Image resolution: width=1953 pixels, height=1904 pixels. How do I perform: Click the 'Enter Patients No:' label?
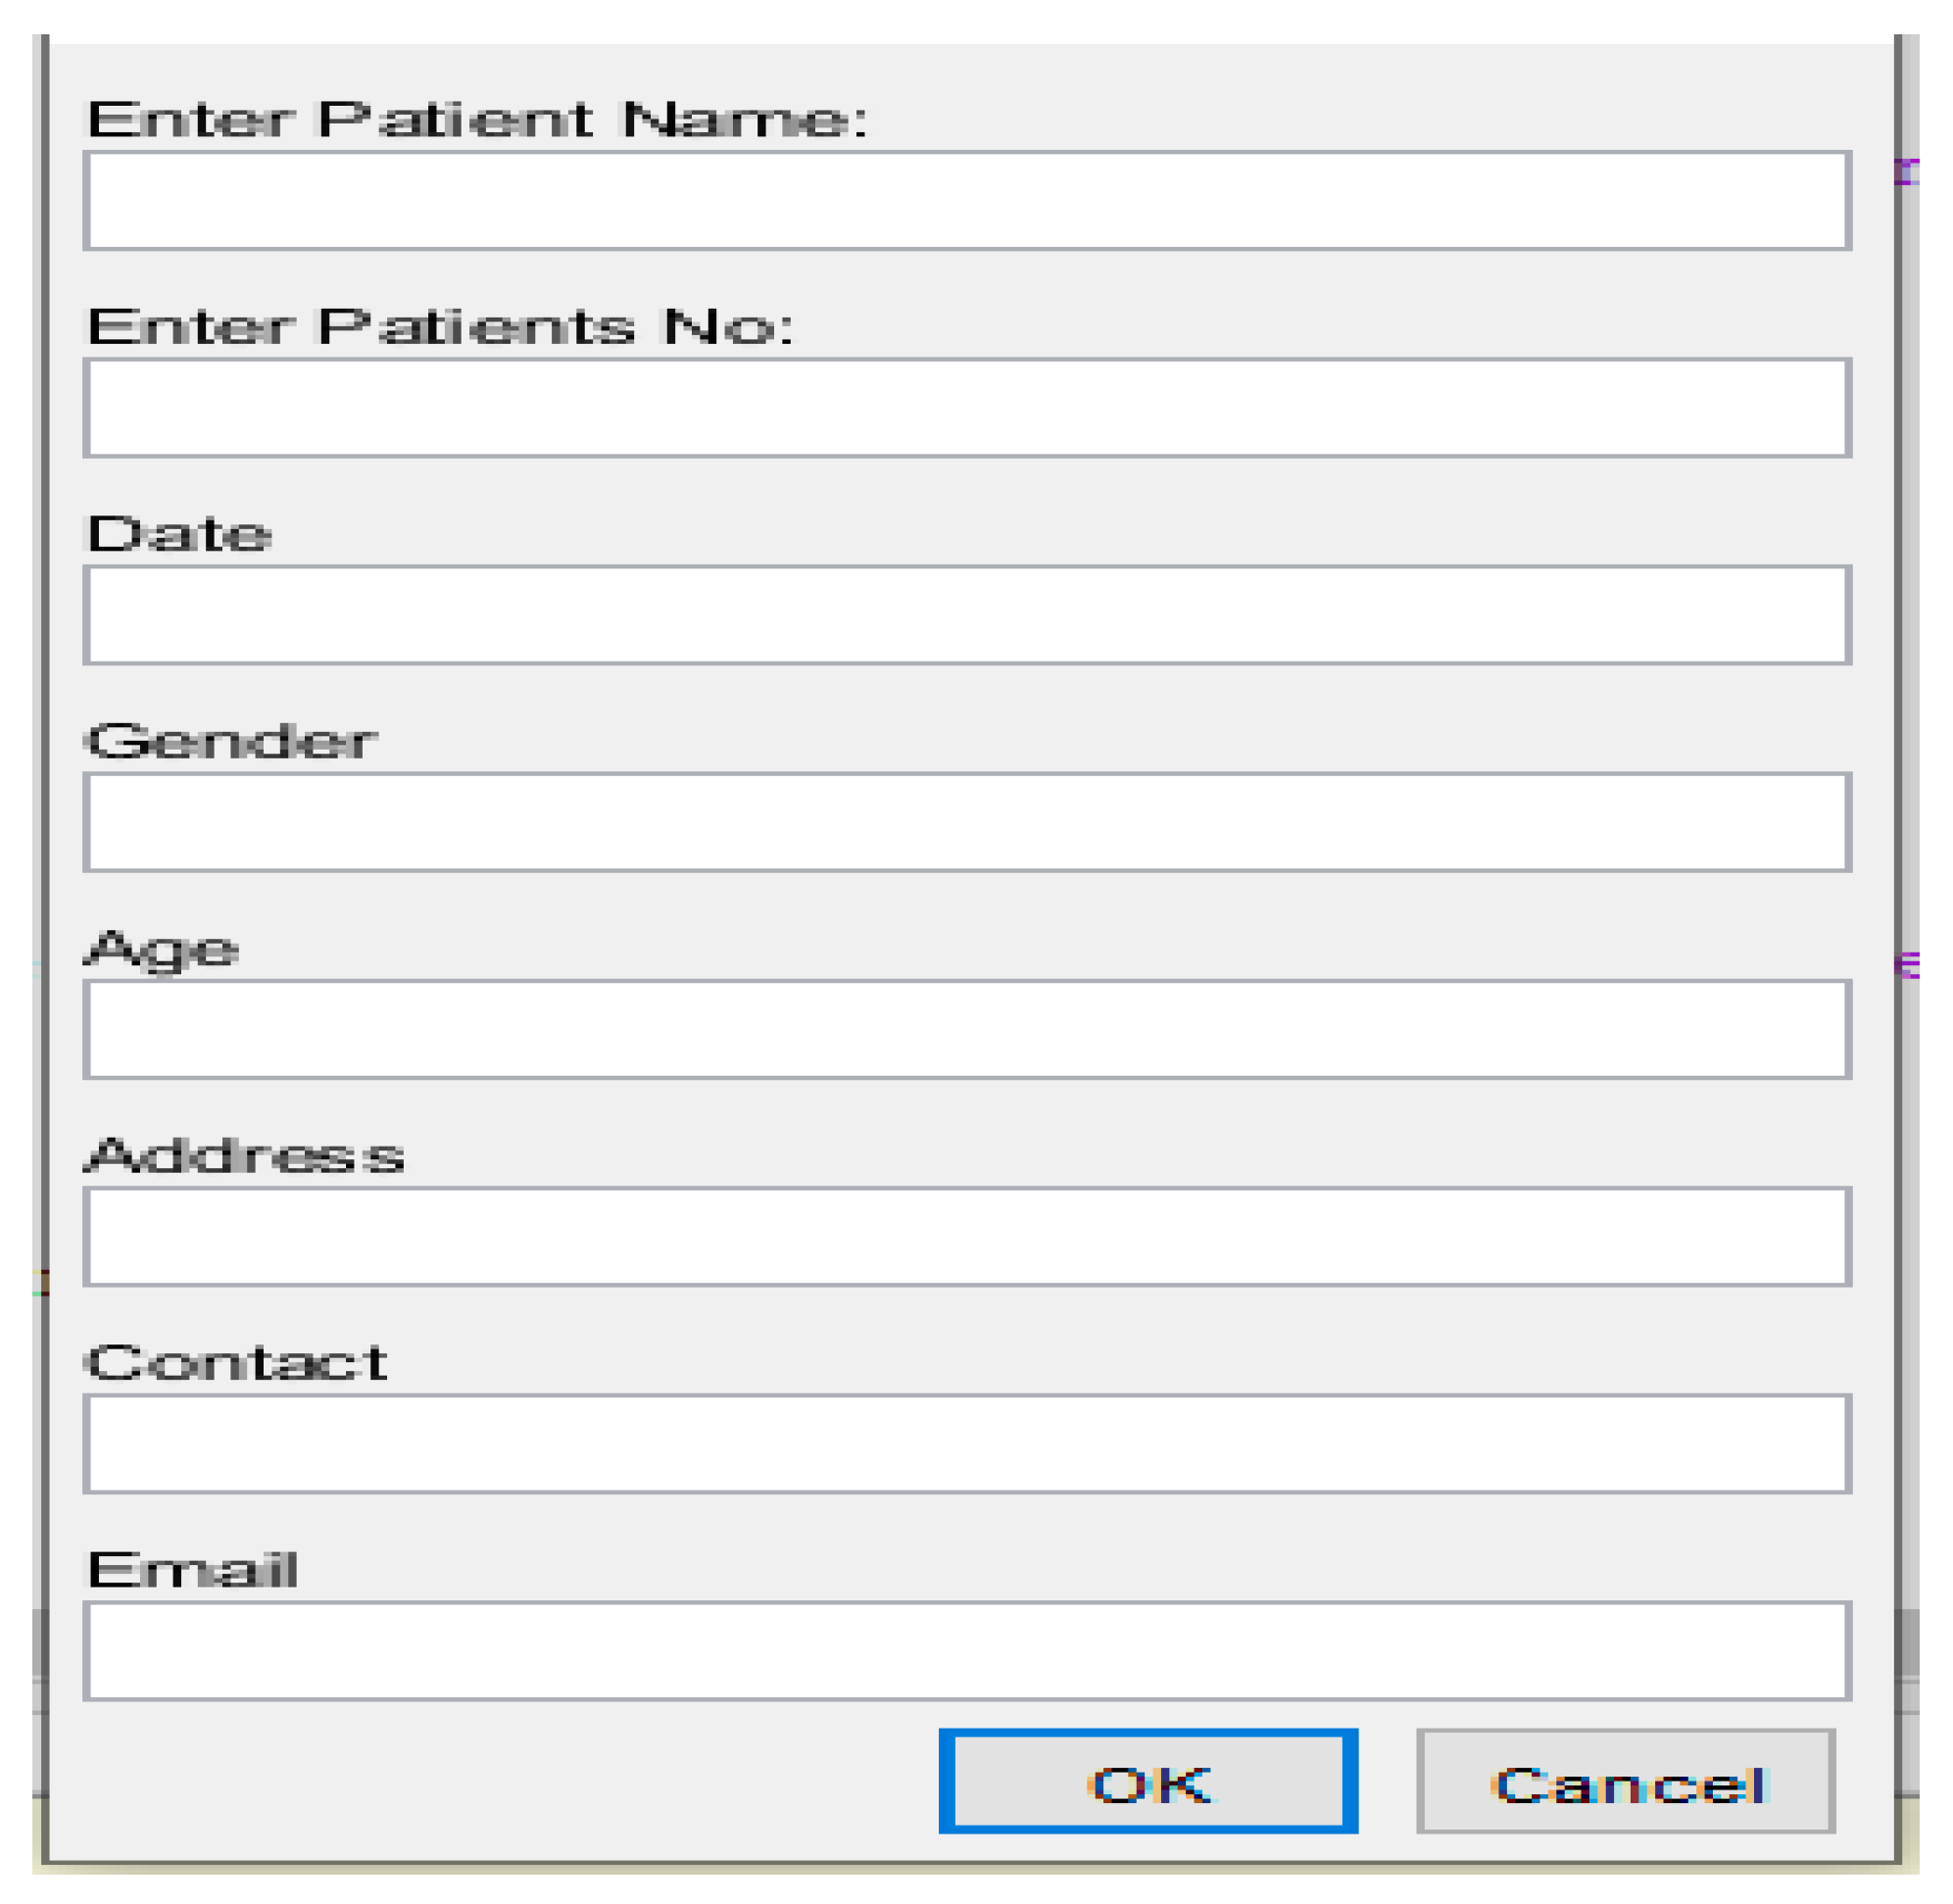(x=440, y=327)
